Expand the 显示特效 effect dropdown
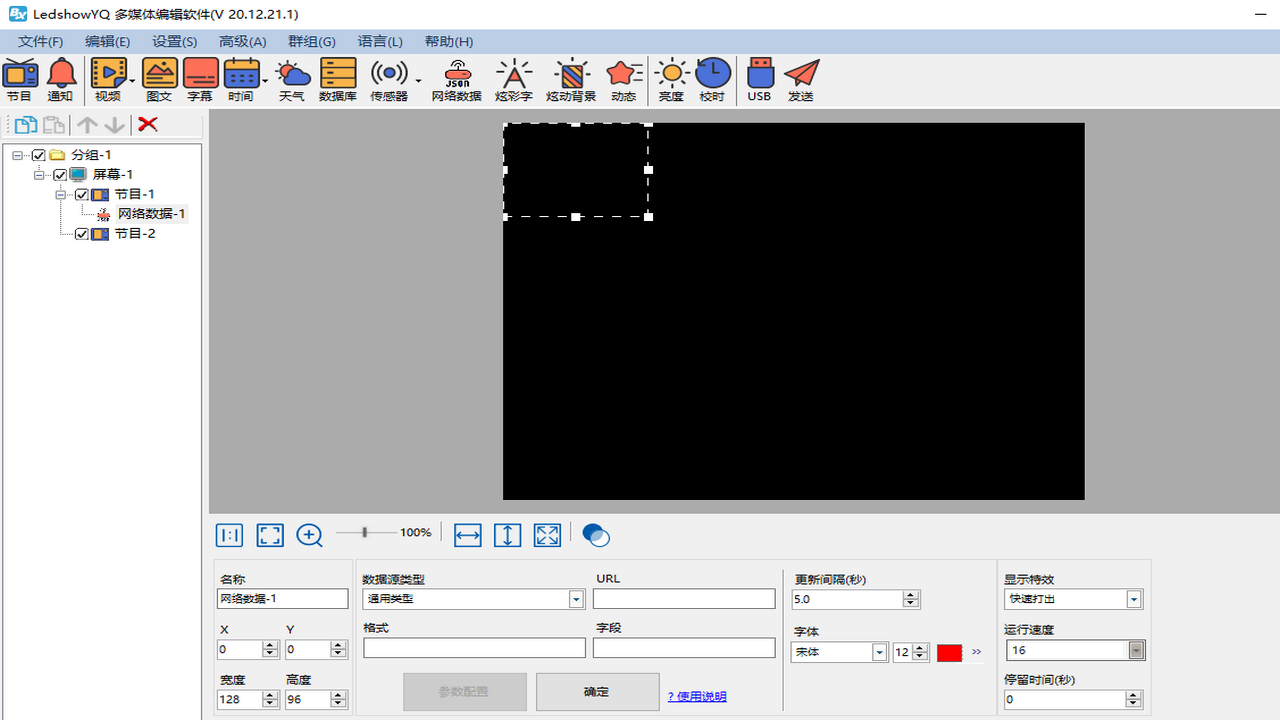Screen dimensions: 1280x720 point(1134,599)
